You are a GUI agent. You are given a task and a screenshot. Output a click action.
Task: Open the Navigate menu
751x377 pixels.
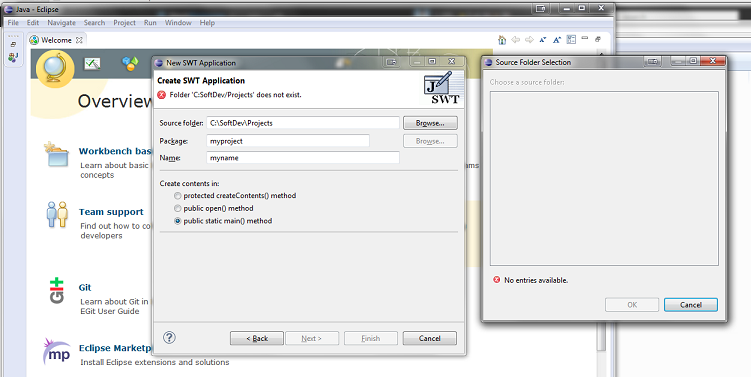point(61,23)
